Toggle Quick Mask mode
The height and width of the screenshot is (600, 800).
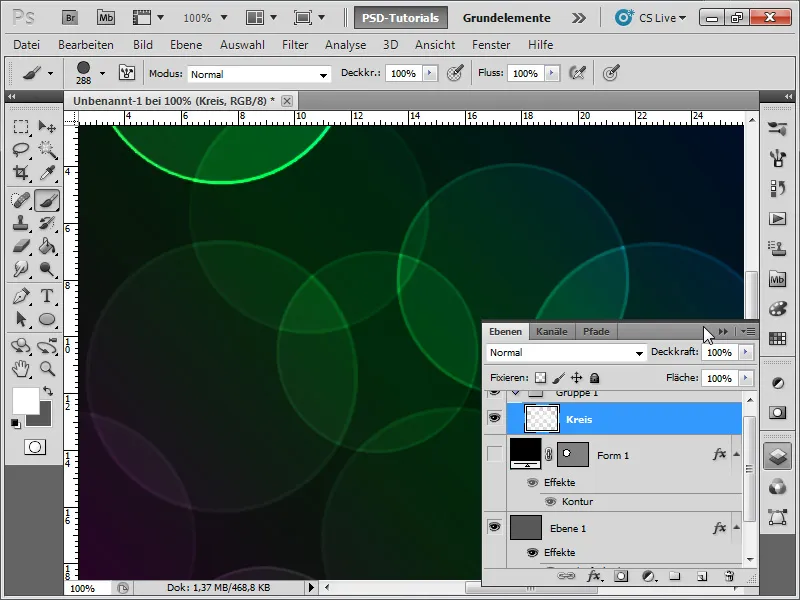[35, 447]
